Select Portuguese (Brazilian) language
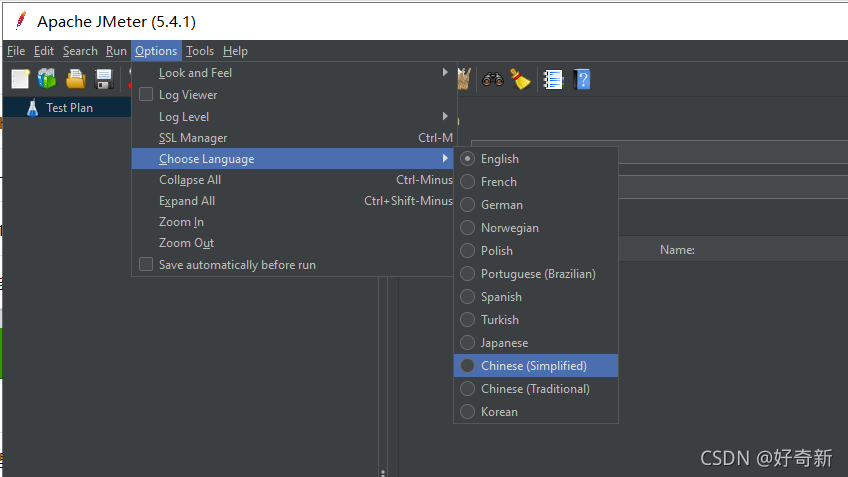848x477 pixels. (535, 274)
